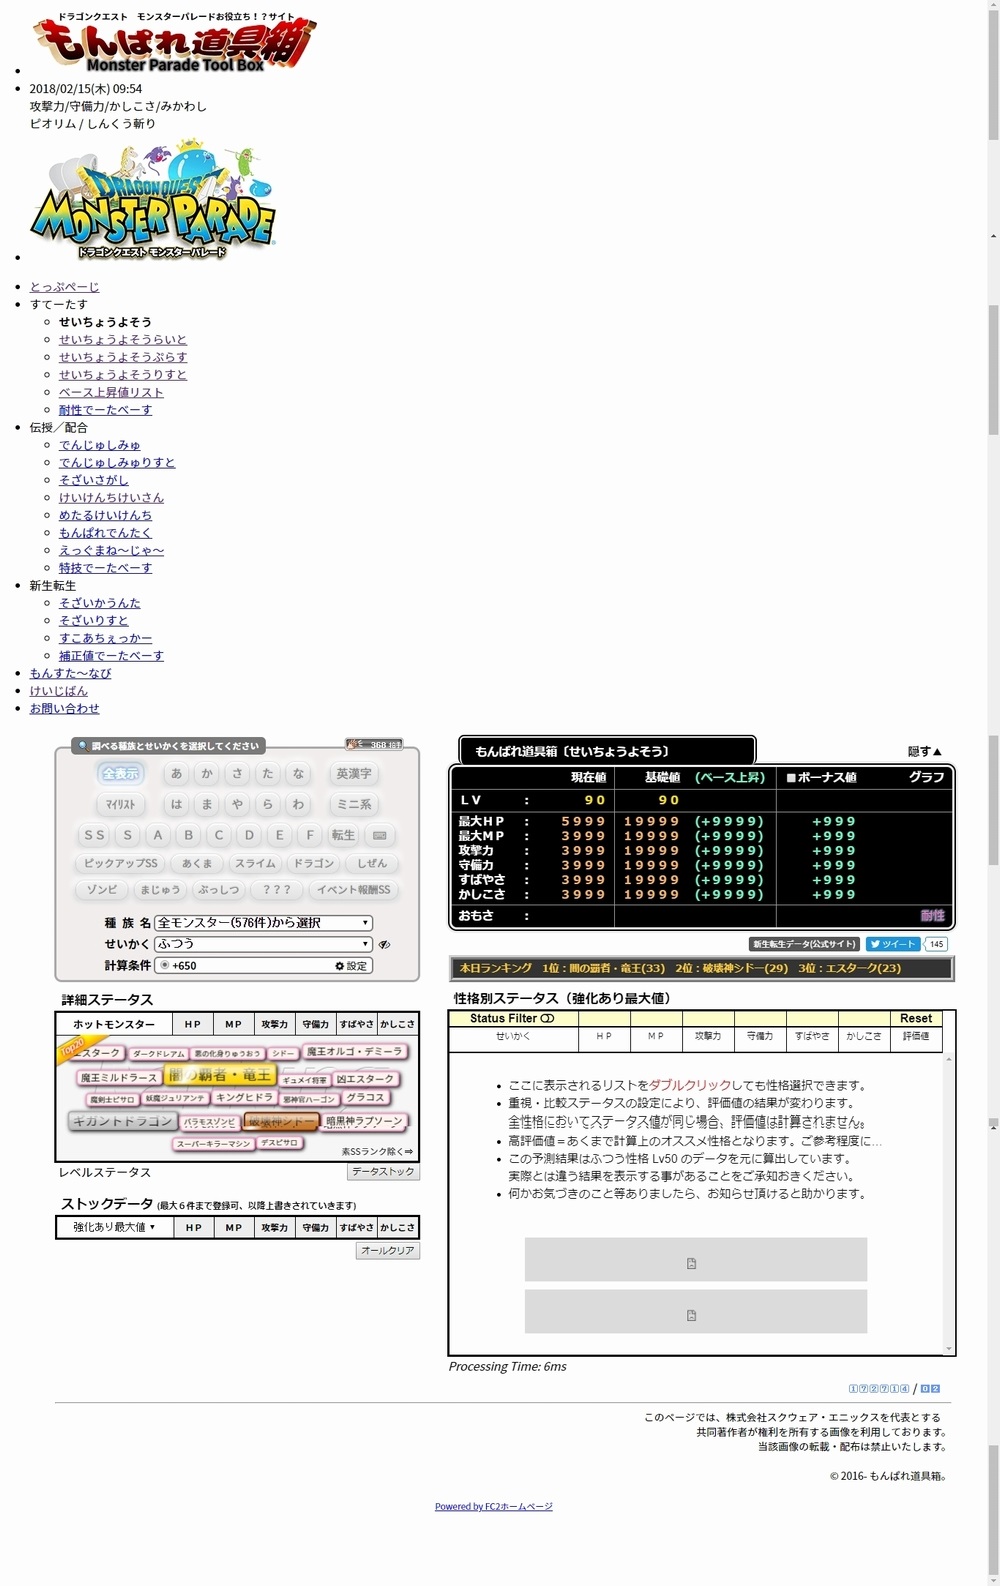1000x1586 pixels.
Task: Open the でんじゅしみゅ link
Action: (x=99, y=445)
